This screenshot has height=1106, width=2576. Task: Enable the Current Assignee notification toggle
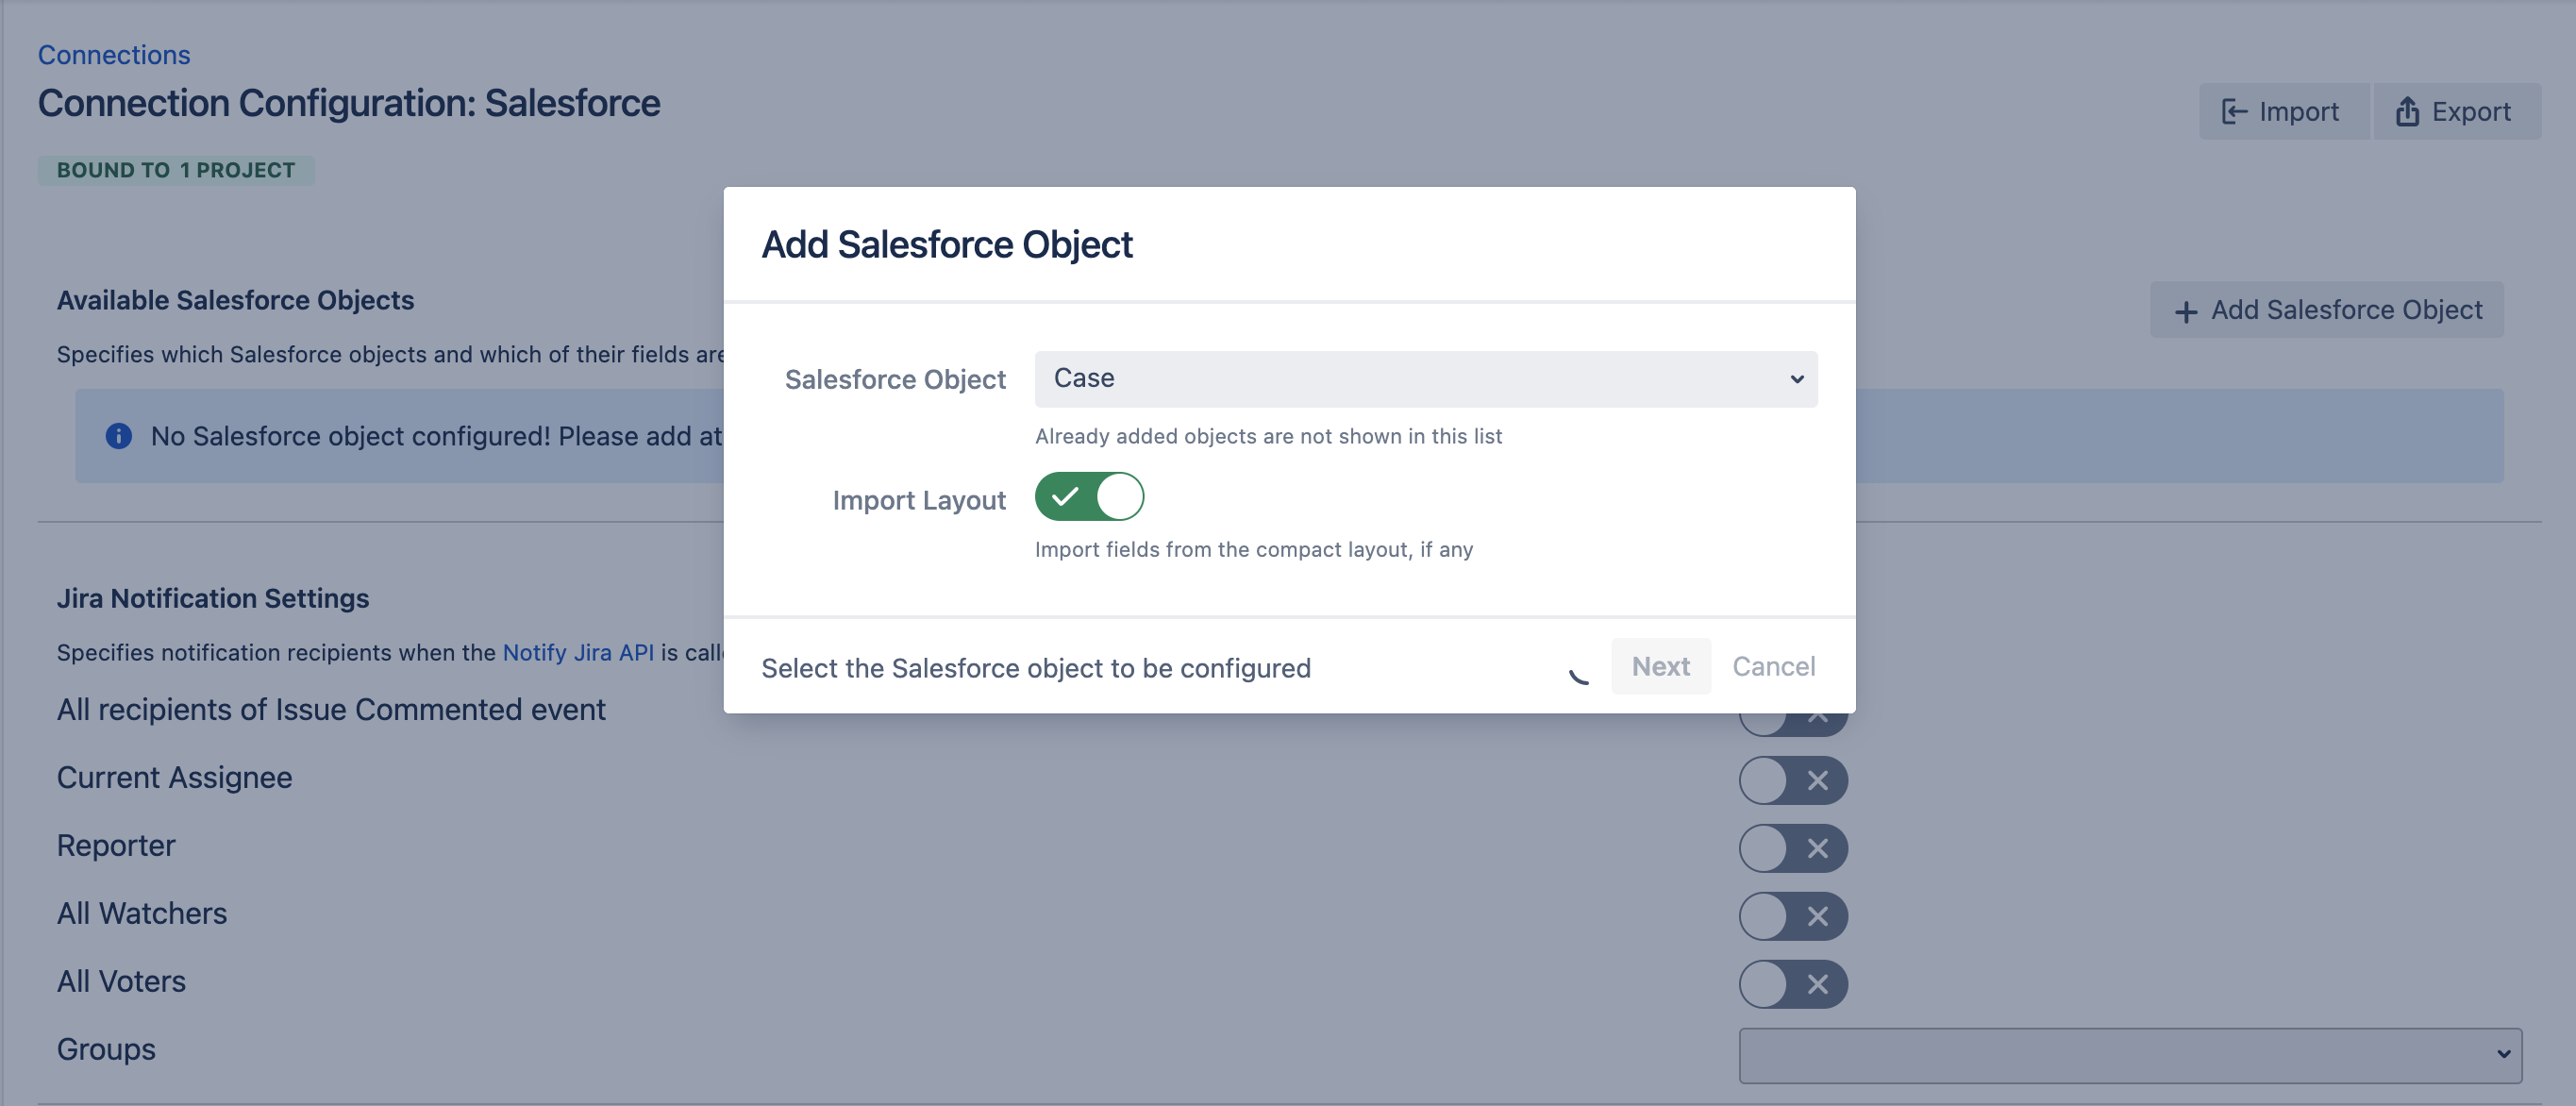[x=1793, y=780]
